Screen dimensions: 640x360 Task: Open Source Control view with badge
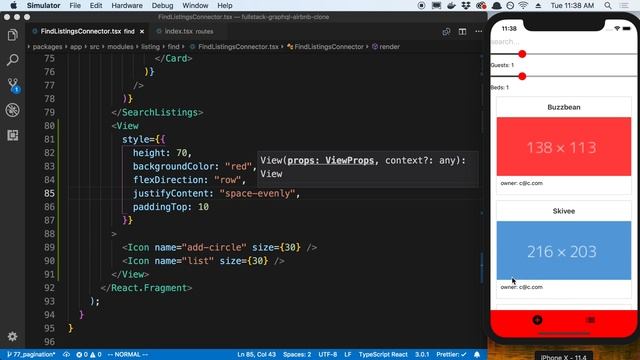13,85
